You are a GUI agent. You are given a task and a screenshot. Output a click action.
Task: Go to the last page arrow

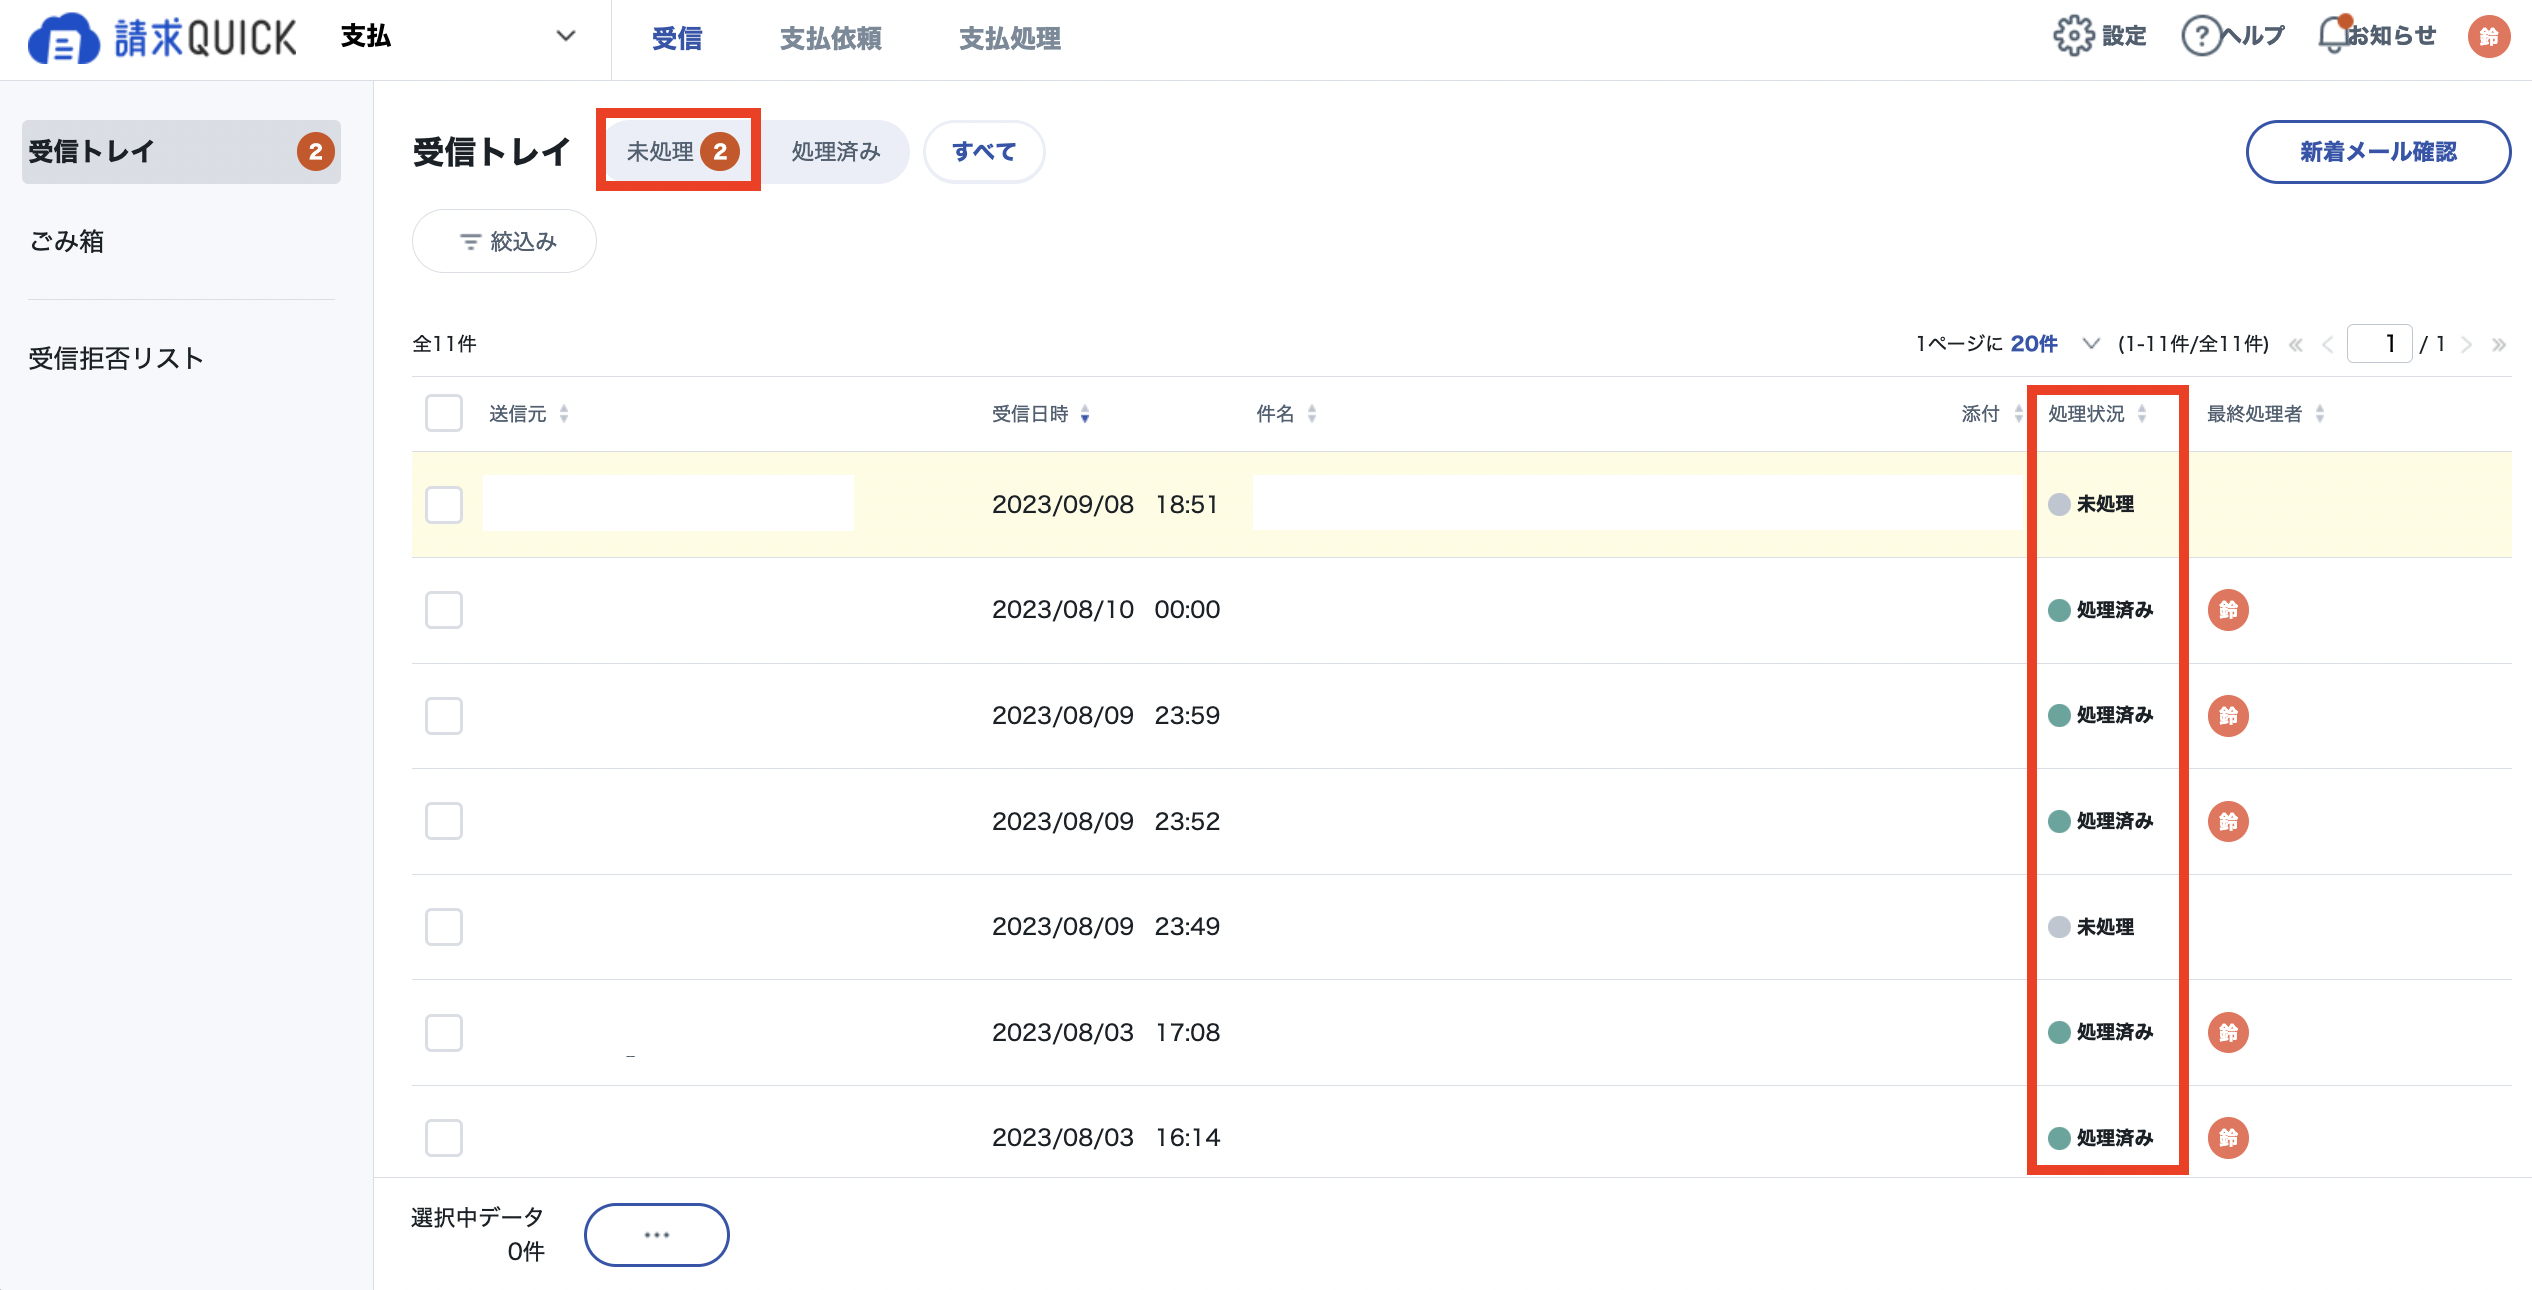pyautogui.click(x=2499, y=345)
